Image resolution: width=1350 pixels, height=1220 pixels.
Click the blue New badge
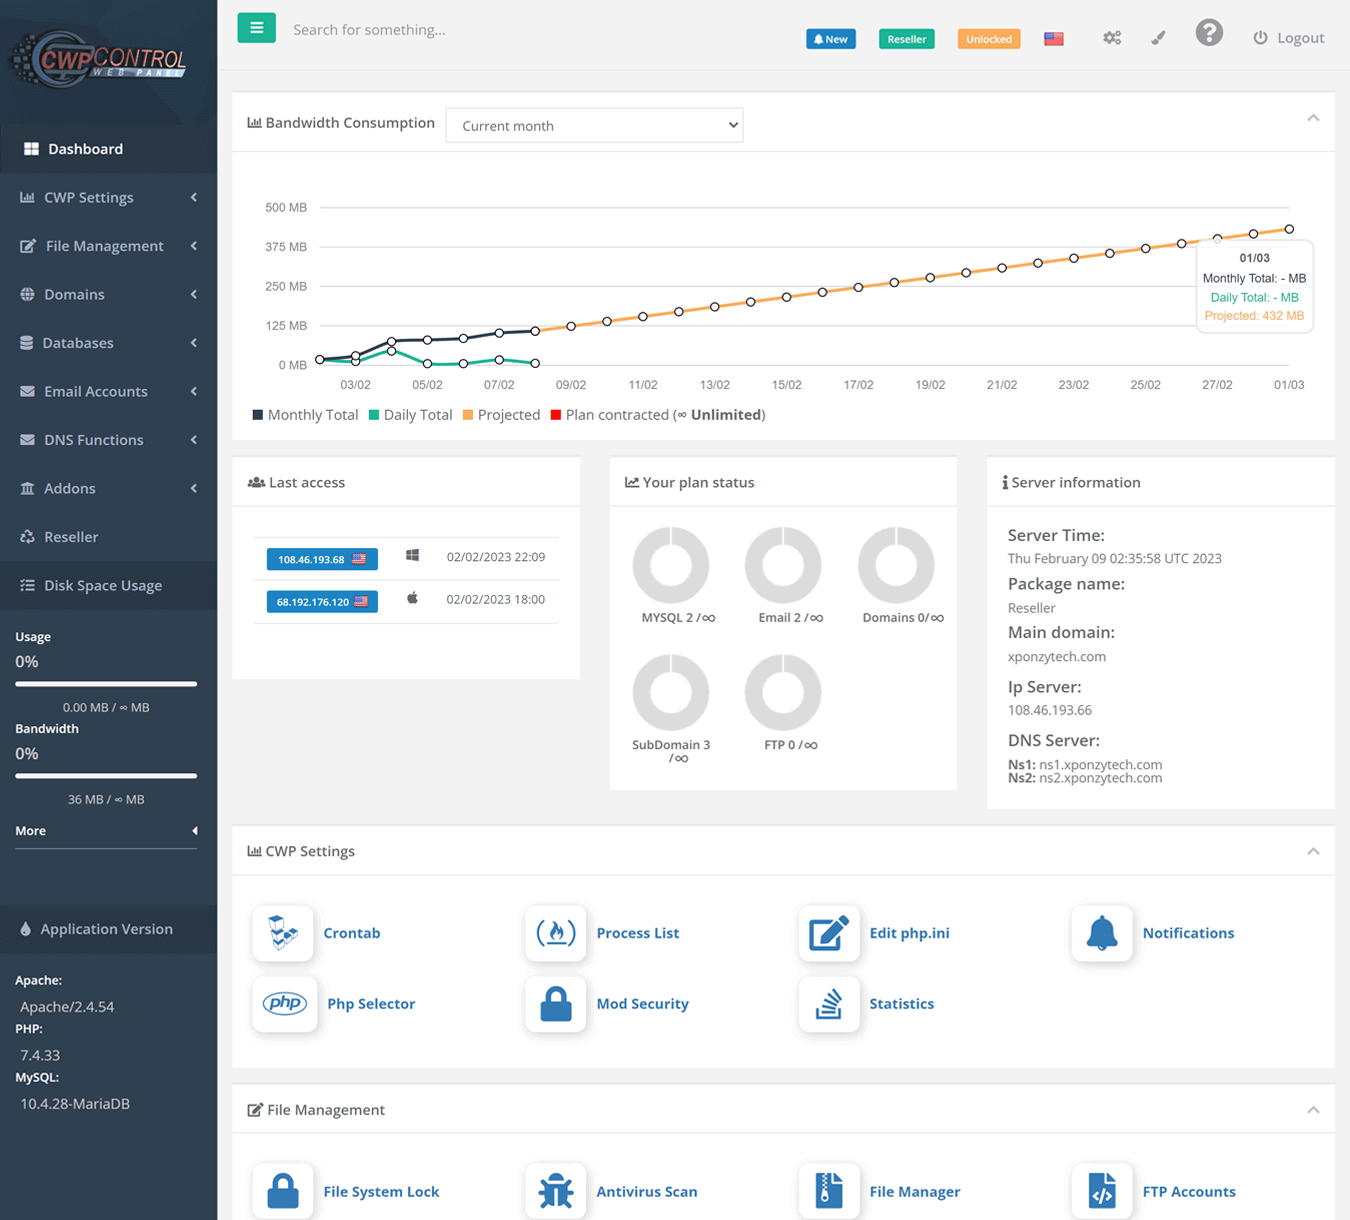pyautogui.click(x=831, y=39)
